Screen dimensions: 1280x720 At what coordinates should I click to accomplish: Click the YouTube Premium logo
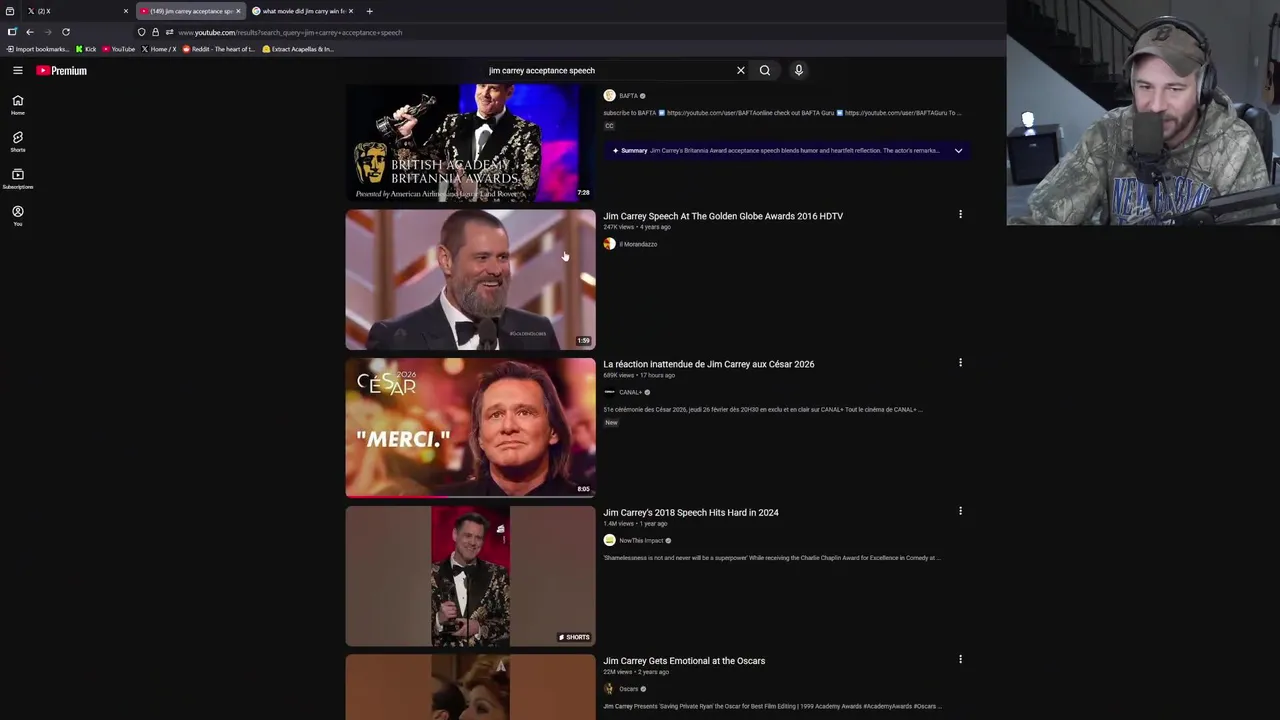click(62, 70)
